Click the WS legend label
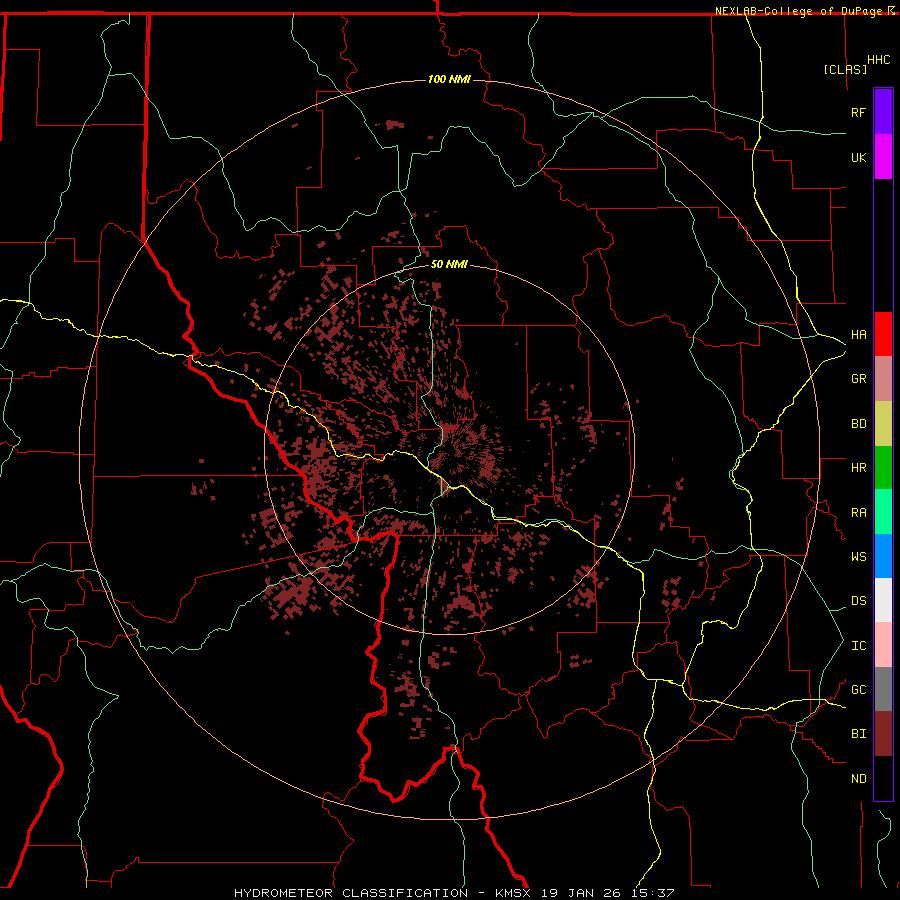This screenshot has height=900, width=900. click(859, 557)
